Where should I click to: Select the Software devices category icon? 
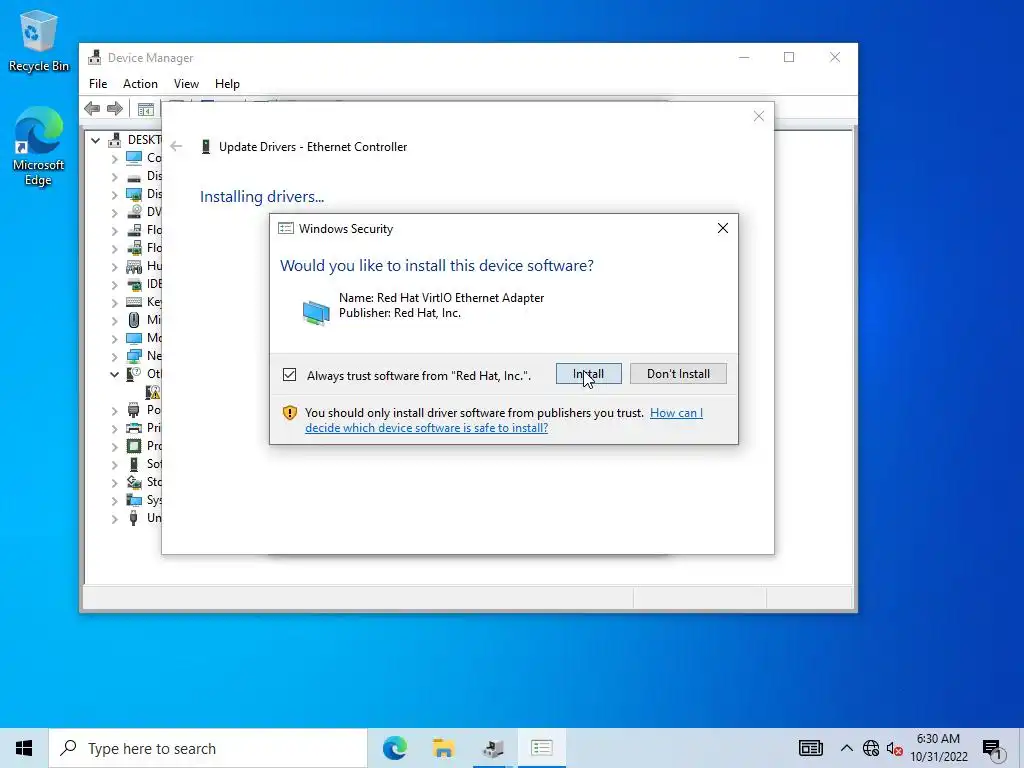coord(134,464)
